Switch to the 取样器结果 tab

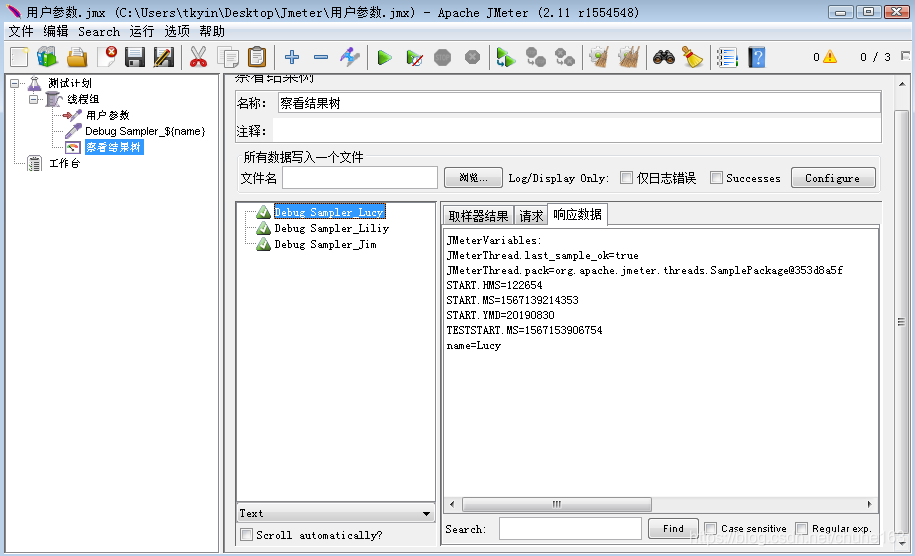coord(478,216)
